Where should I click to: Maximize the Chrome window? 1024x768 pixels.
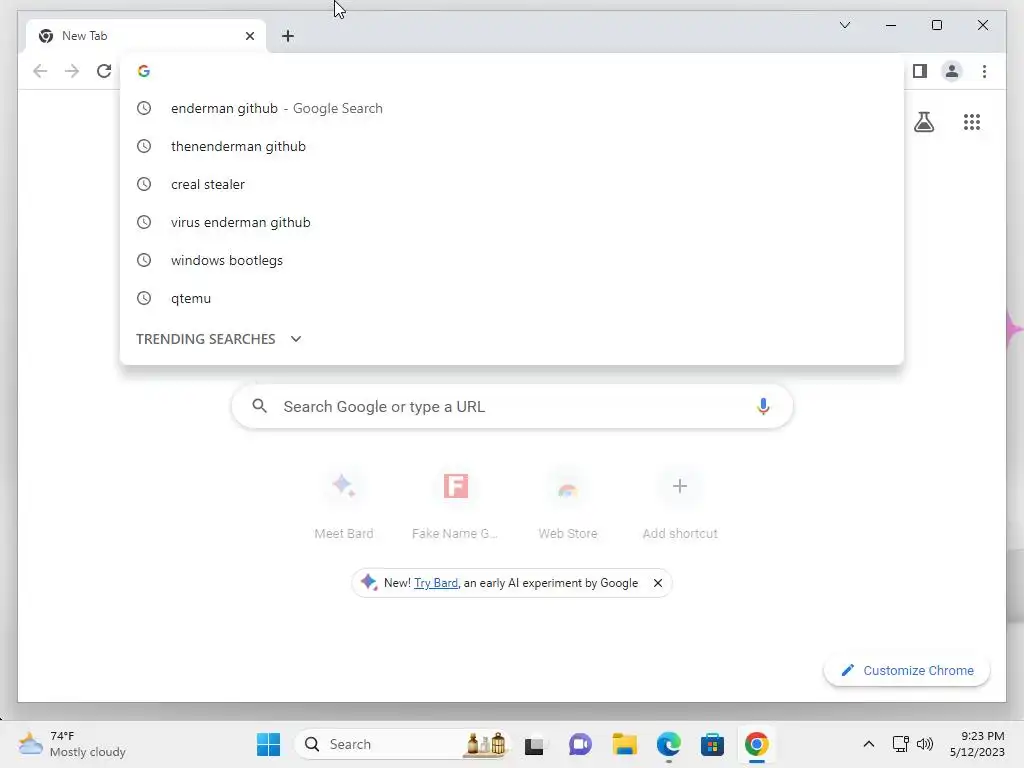tap(936, 25)
